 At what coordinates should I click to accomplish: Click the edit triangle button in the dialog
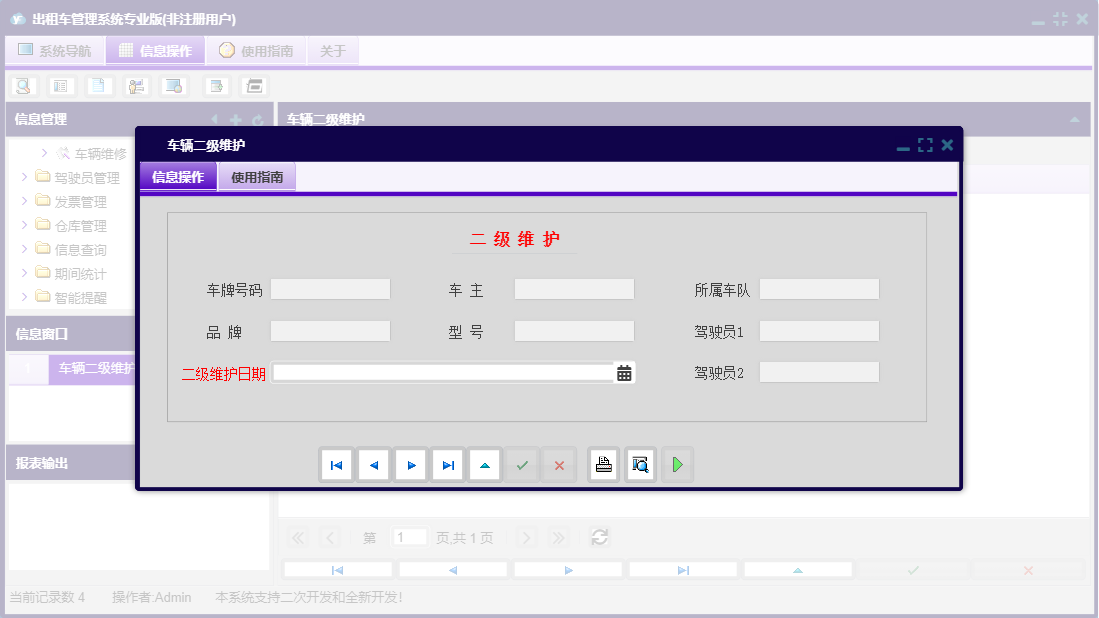pos(484,464)
